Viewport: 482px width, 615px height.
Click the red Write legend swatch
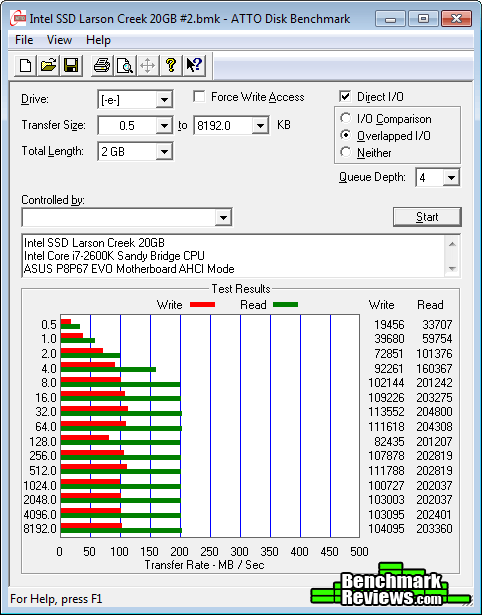coord(202,304)
